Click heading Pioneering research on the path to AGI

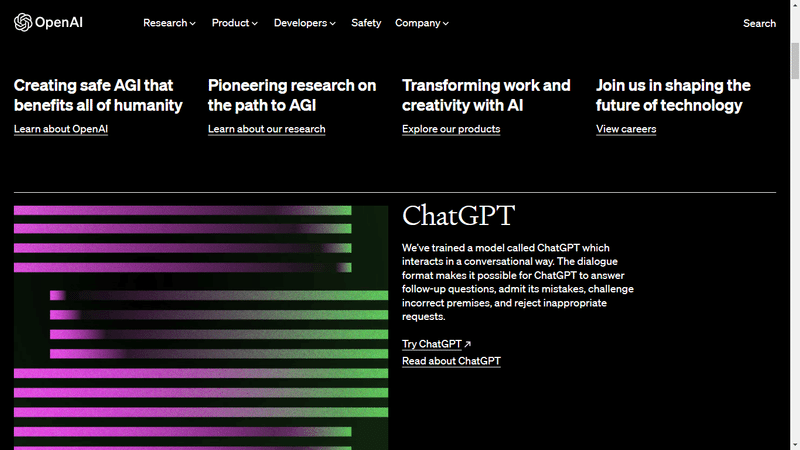tap(292, 95)
